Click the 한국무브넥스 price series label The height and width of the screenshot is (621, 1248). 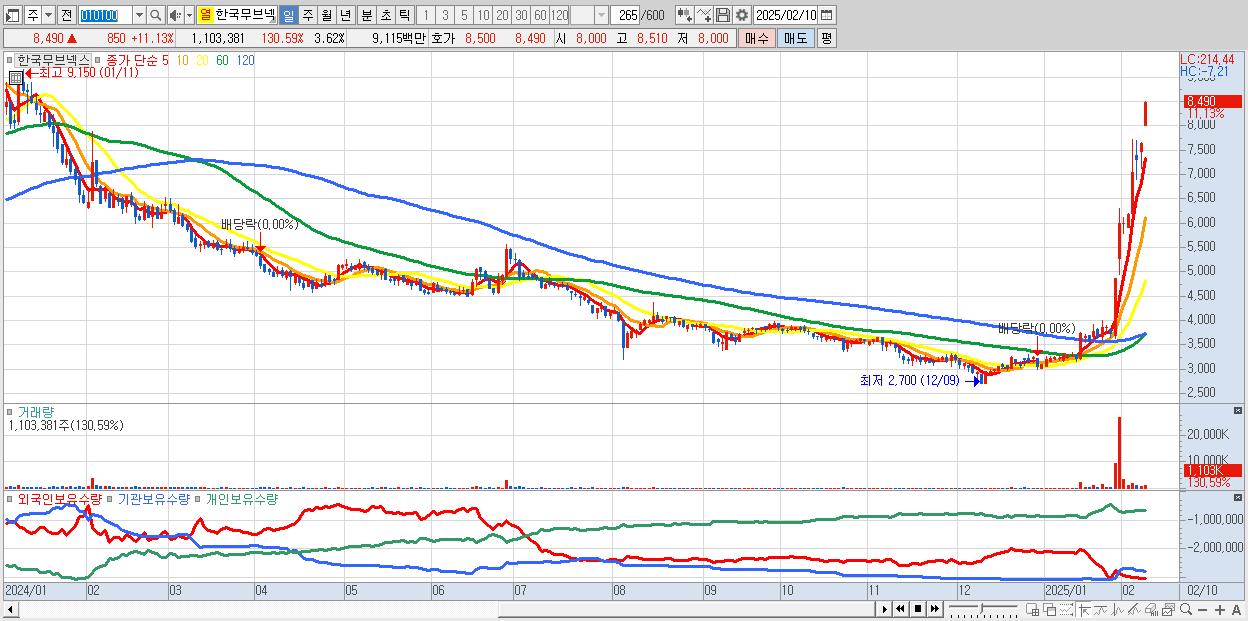click(54, 60)
